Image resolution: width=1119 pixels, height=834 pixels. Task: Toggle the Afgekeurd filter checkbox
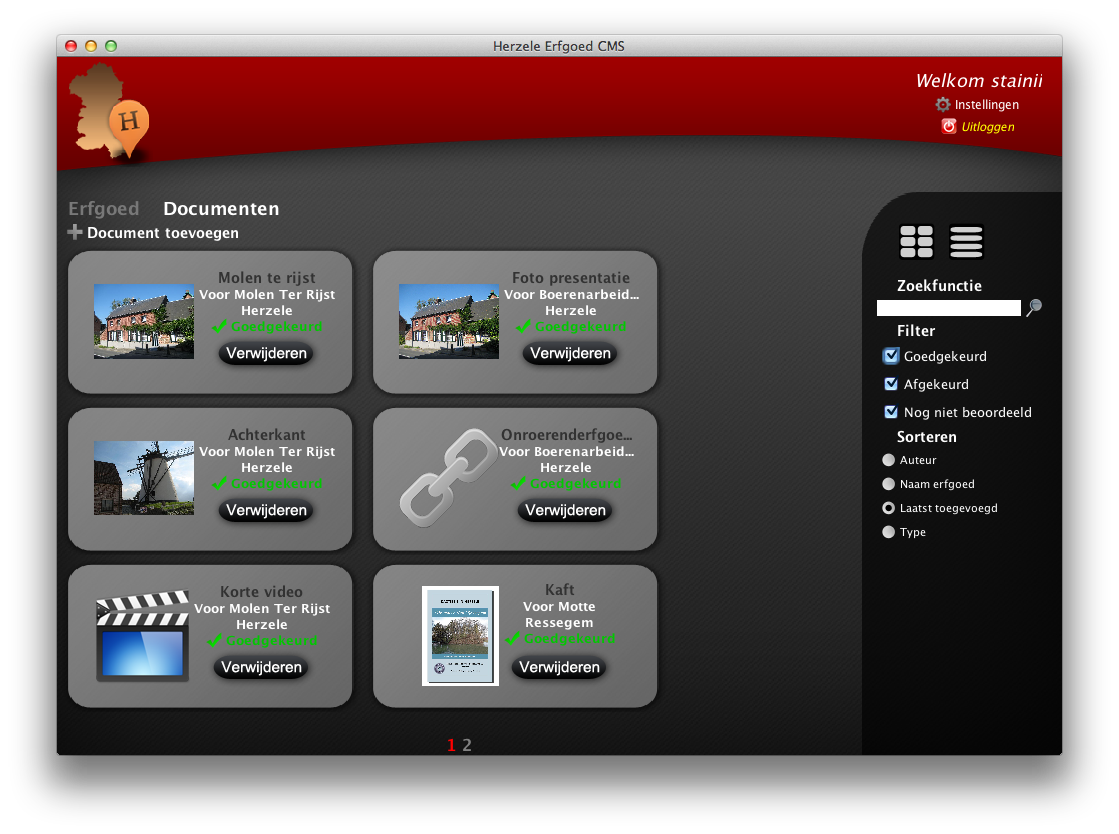pyautogui.click(x=891, y=384)
